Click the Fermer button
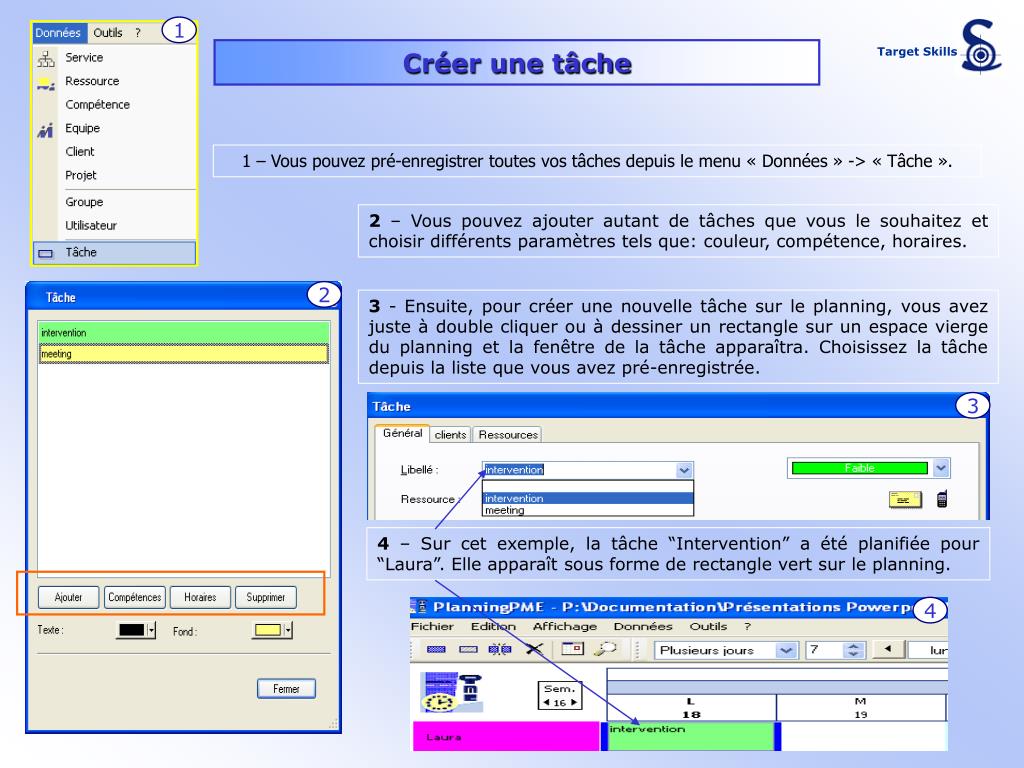This screenshot has width=1024, height=768. click(286, 688)
